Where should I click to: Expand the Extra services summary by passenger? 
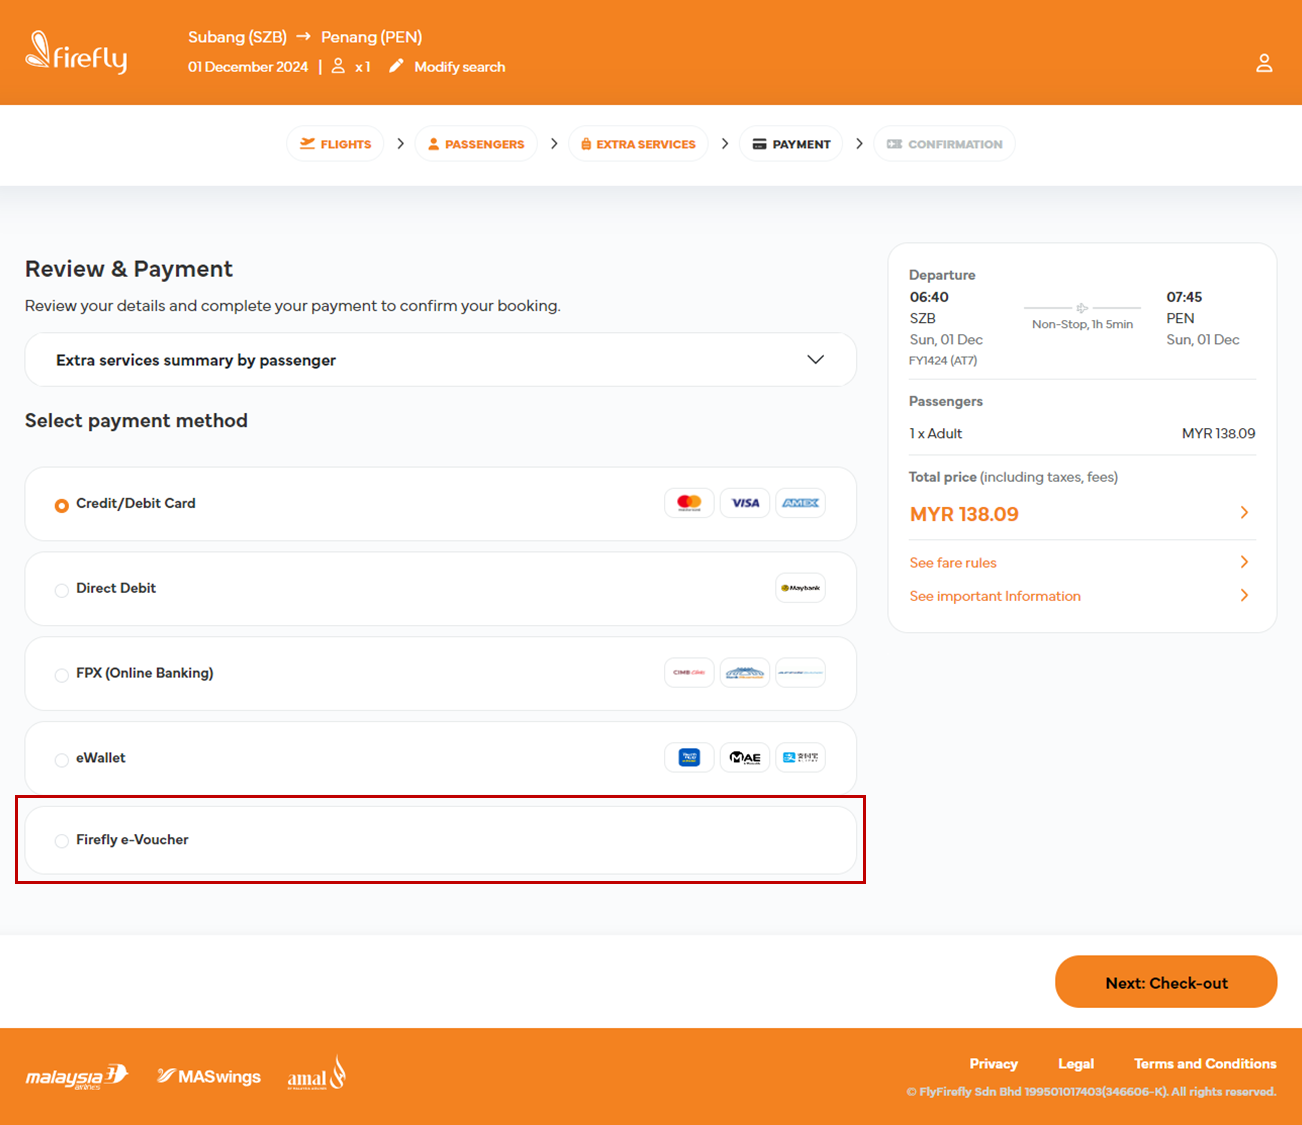click(815, 359)
